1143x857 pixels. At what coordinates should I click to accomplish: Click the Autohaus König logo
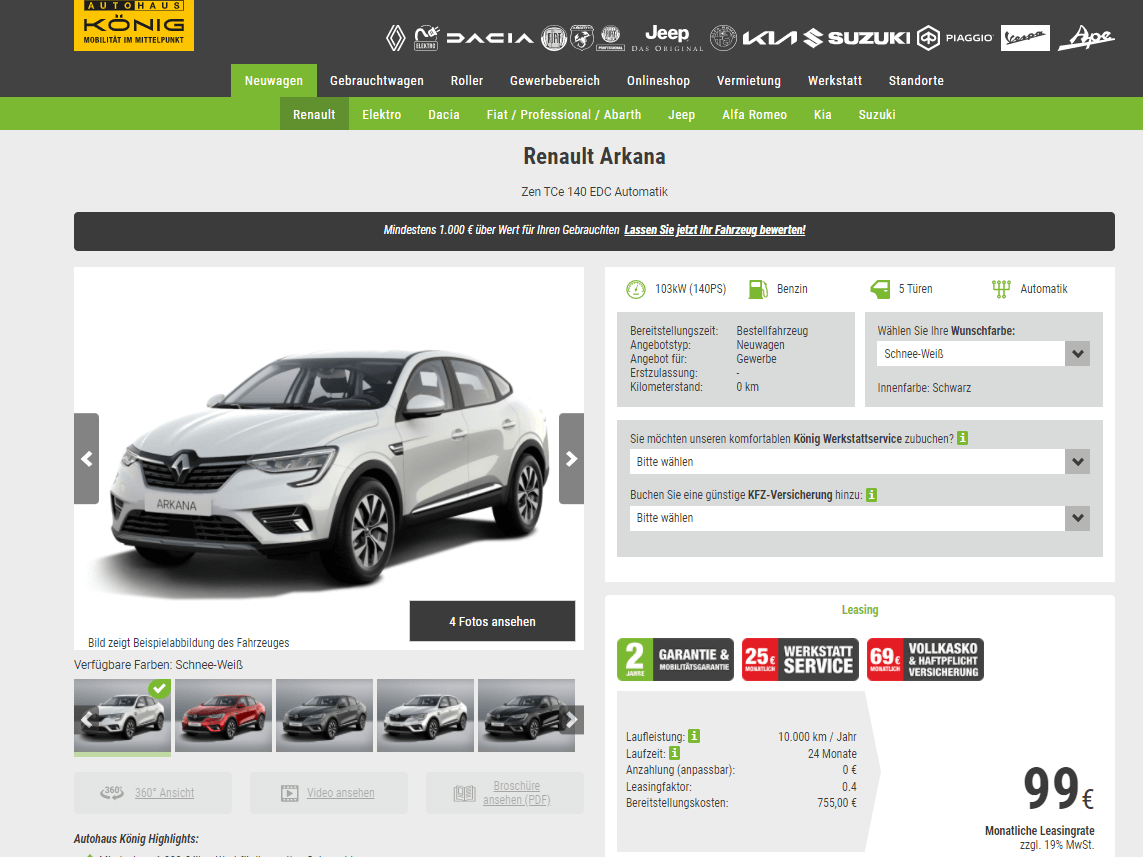pos(134,25)
